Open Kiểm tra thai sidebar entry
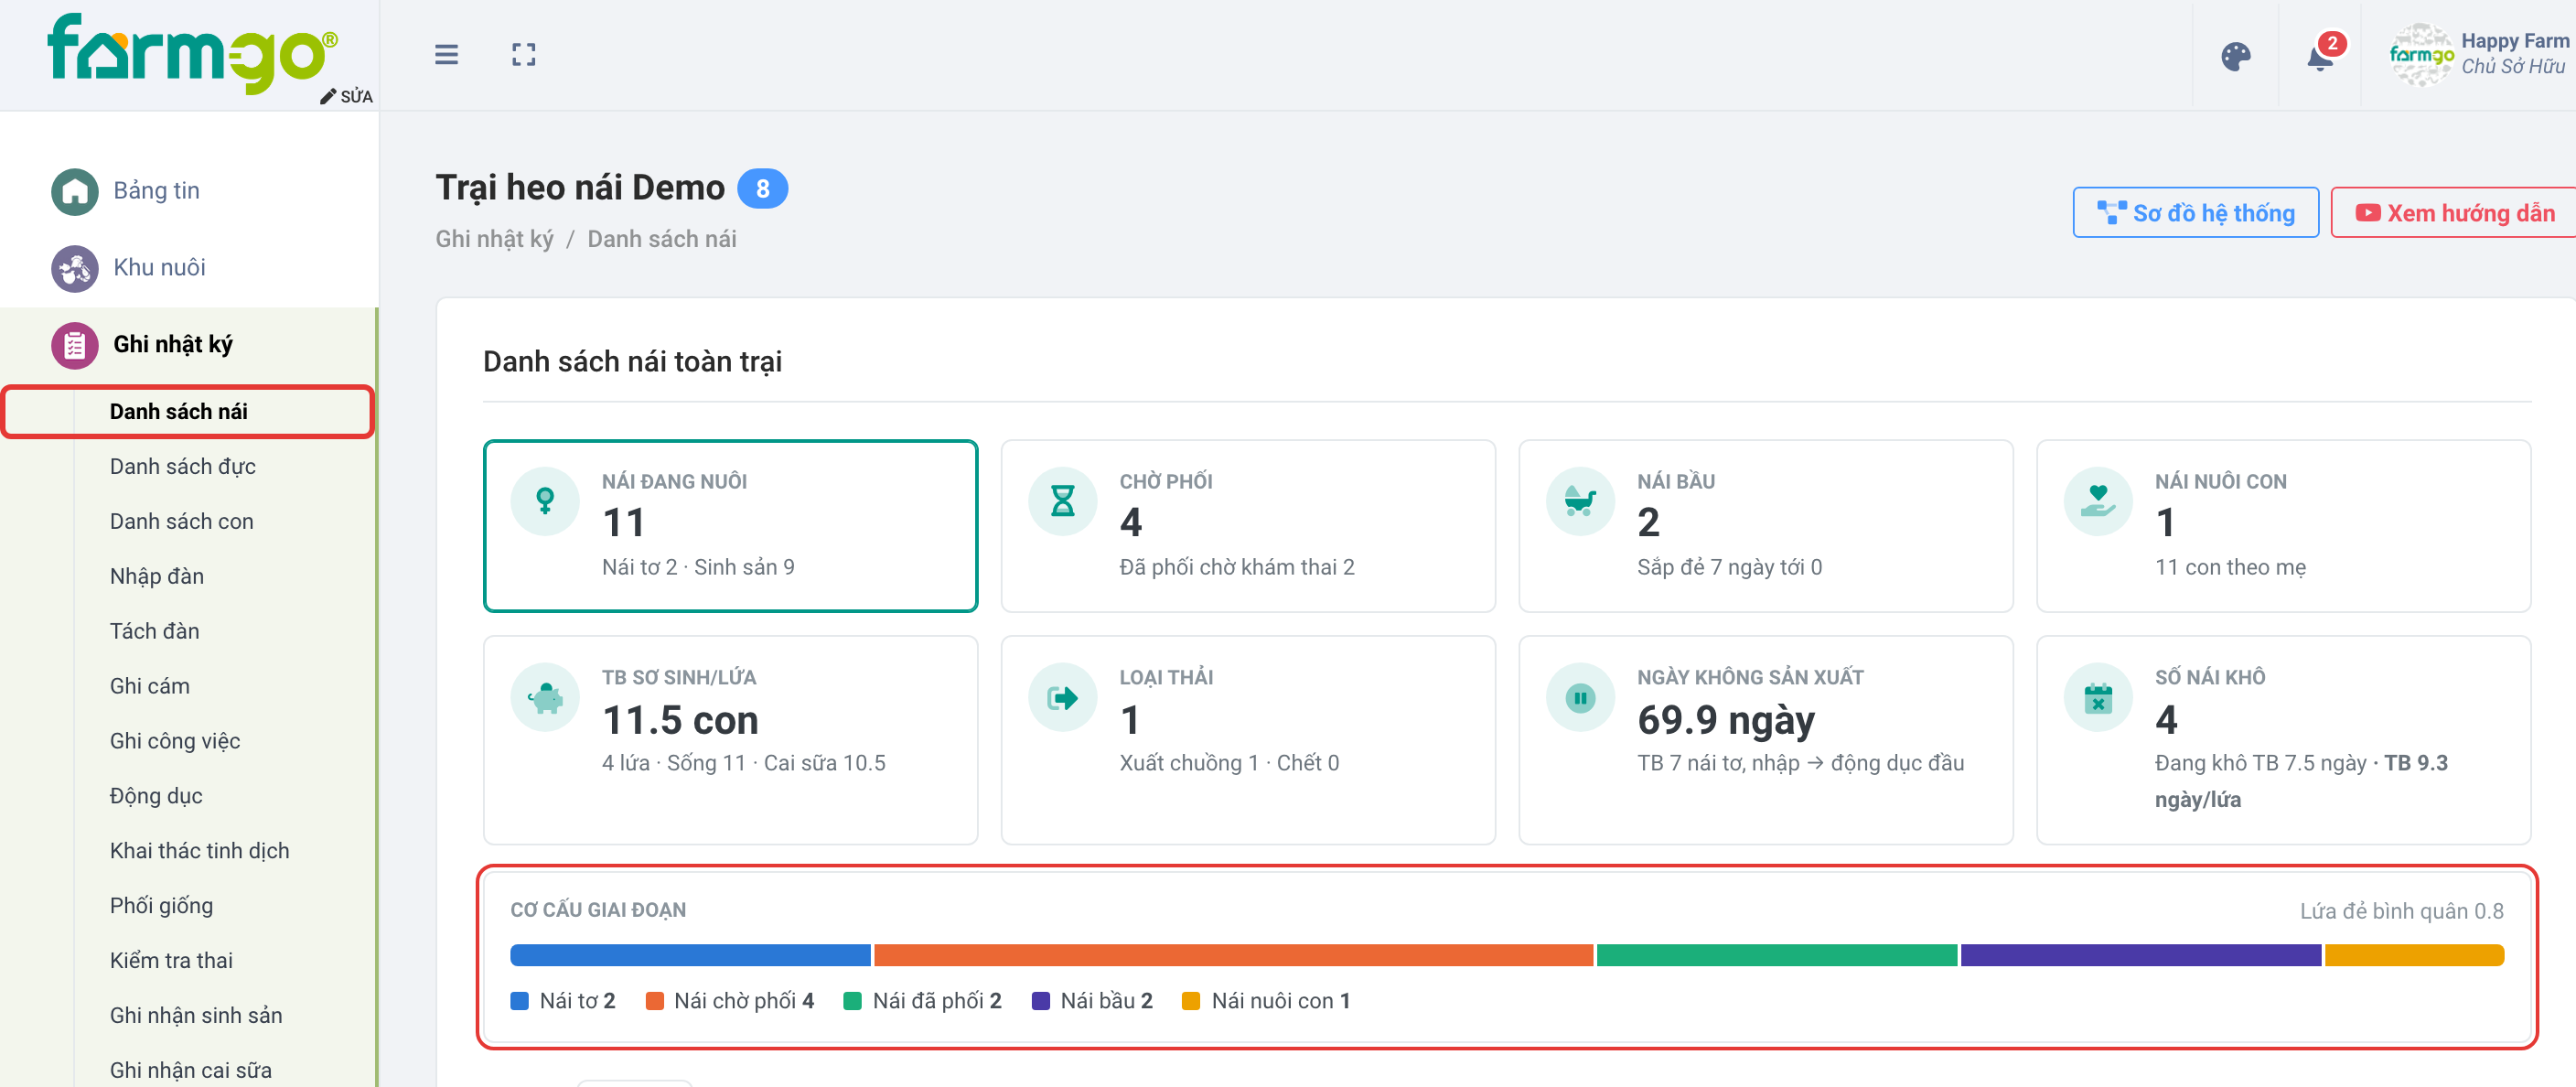2576x1087 pixels. click(x=171, y=961)
